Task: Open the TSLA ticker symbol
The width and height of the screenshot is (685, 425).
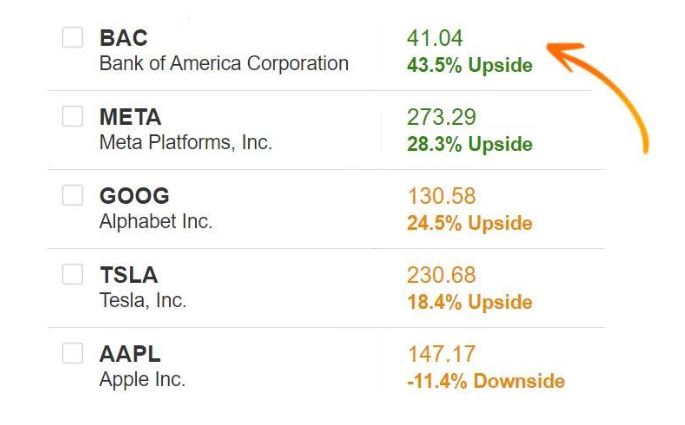Action: point(129,275)
